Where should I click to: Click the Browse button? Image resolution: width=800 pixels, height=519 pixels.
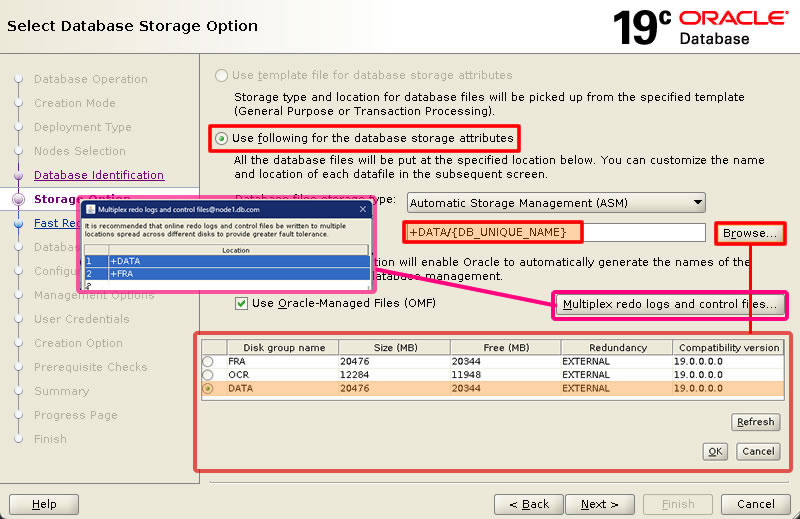tap(749, 233)
